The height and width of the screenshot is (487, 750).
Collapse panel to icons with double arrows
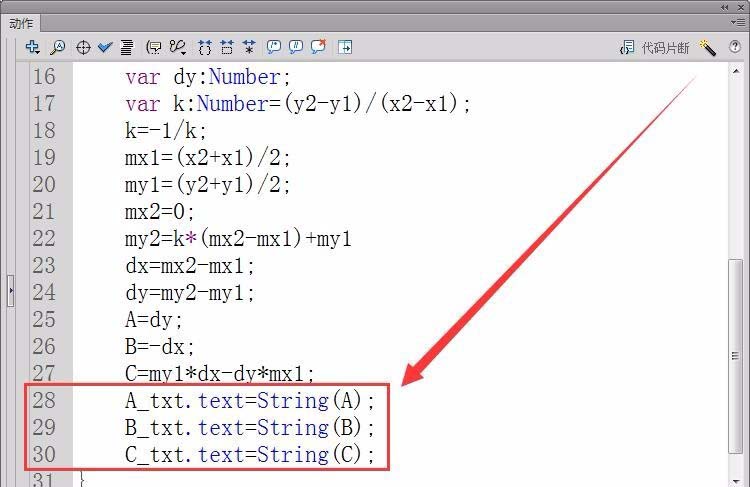point(725,7)
